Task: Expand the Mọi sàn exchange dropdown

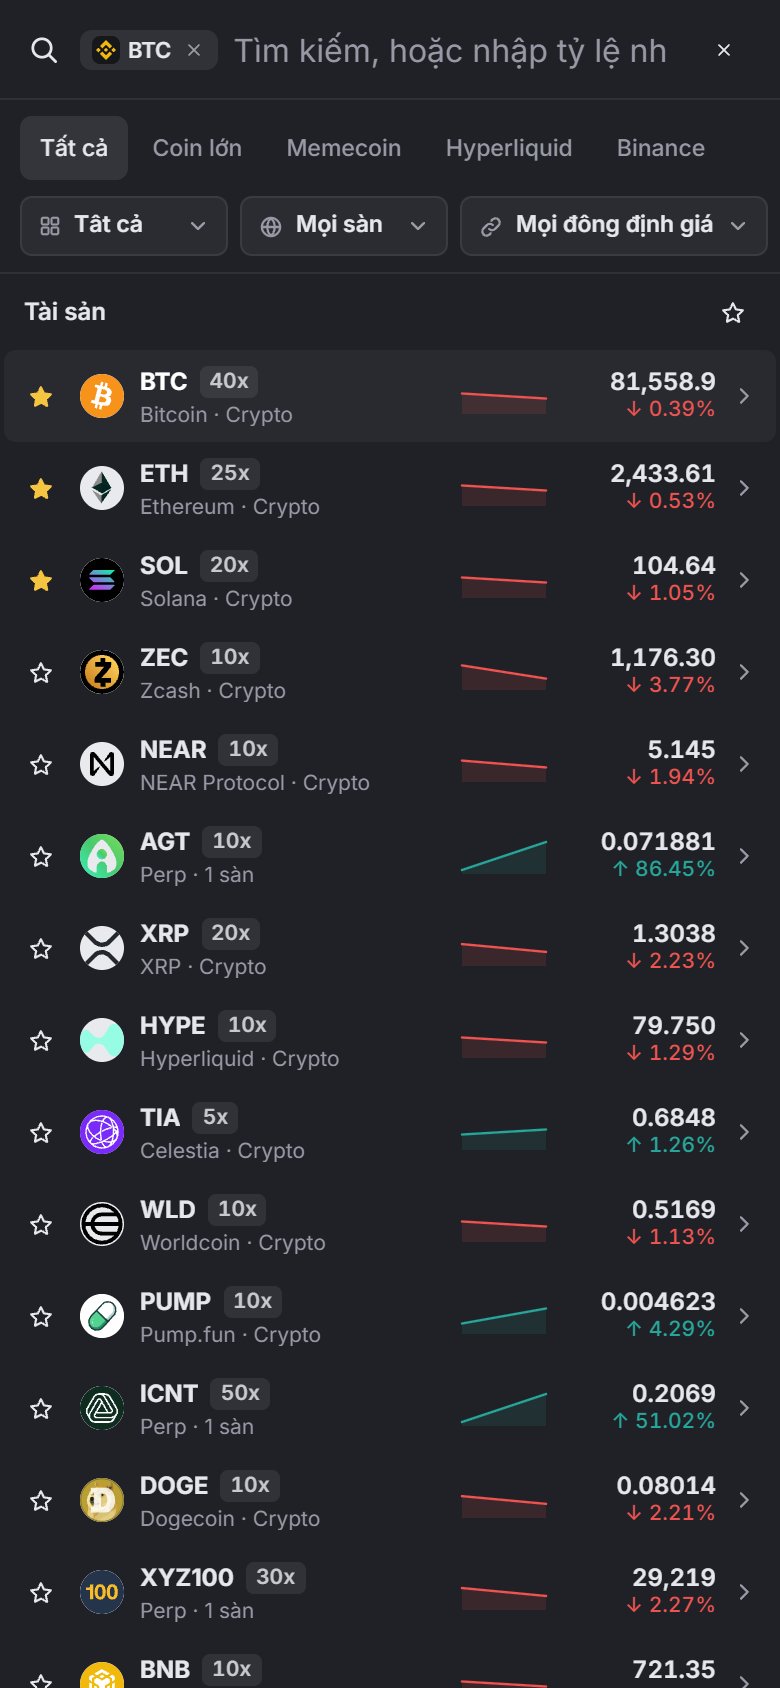Action: 344,226
